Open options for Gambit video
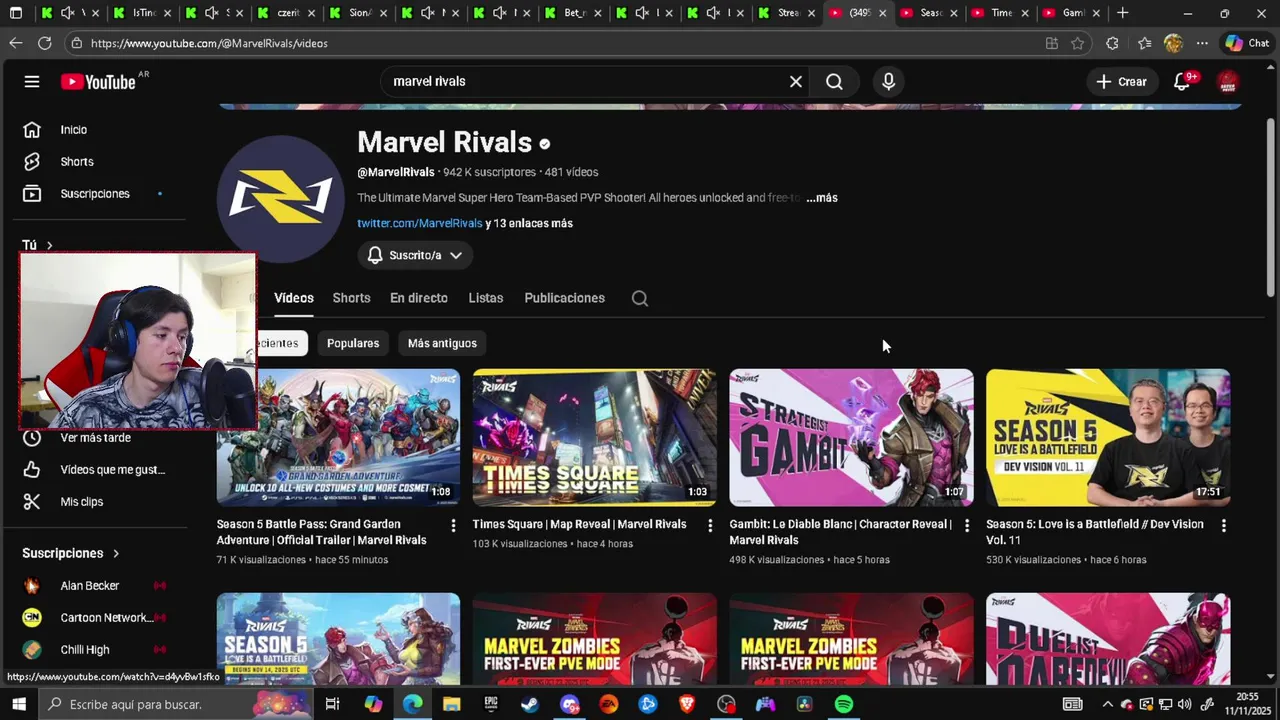Image resolution: width=1280 pixels, height=720 pixels. point(967,525)
